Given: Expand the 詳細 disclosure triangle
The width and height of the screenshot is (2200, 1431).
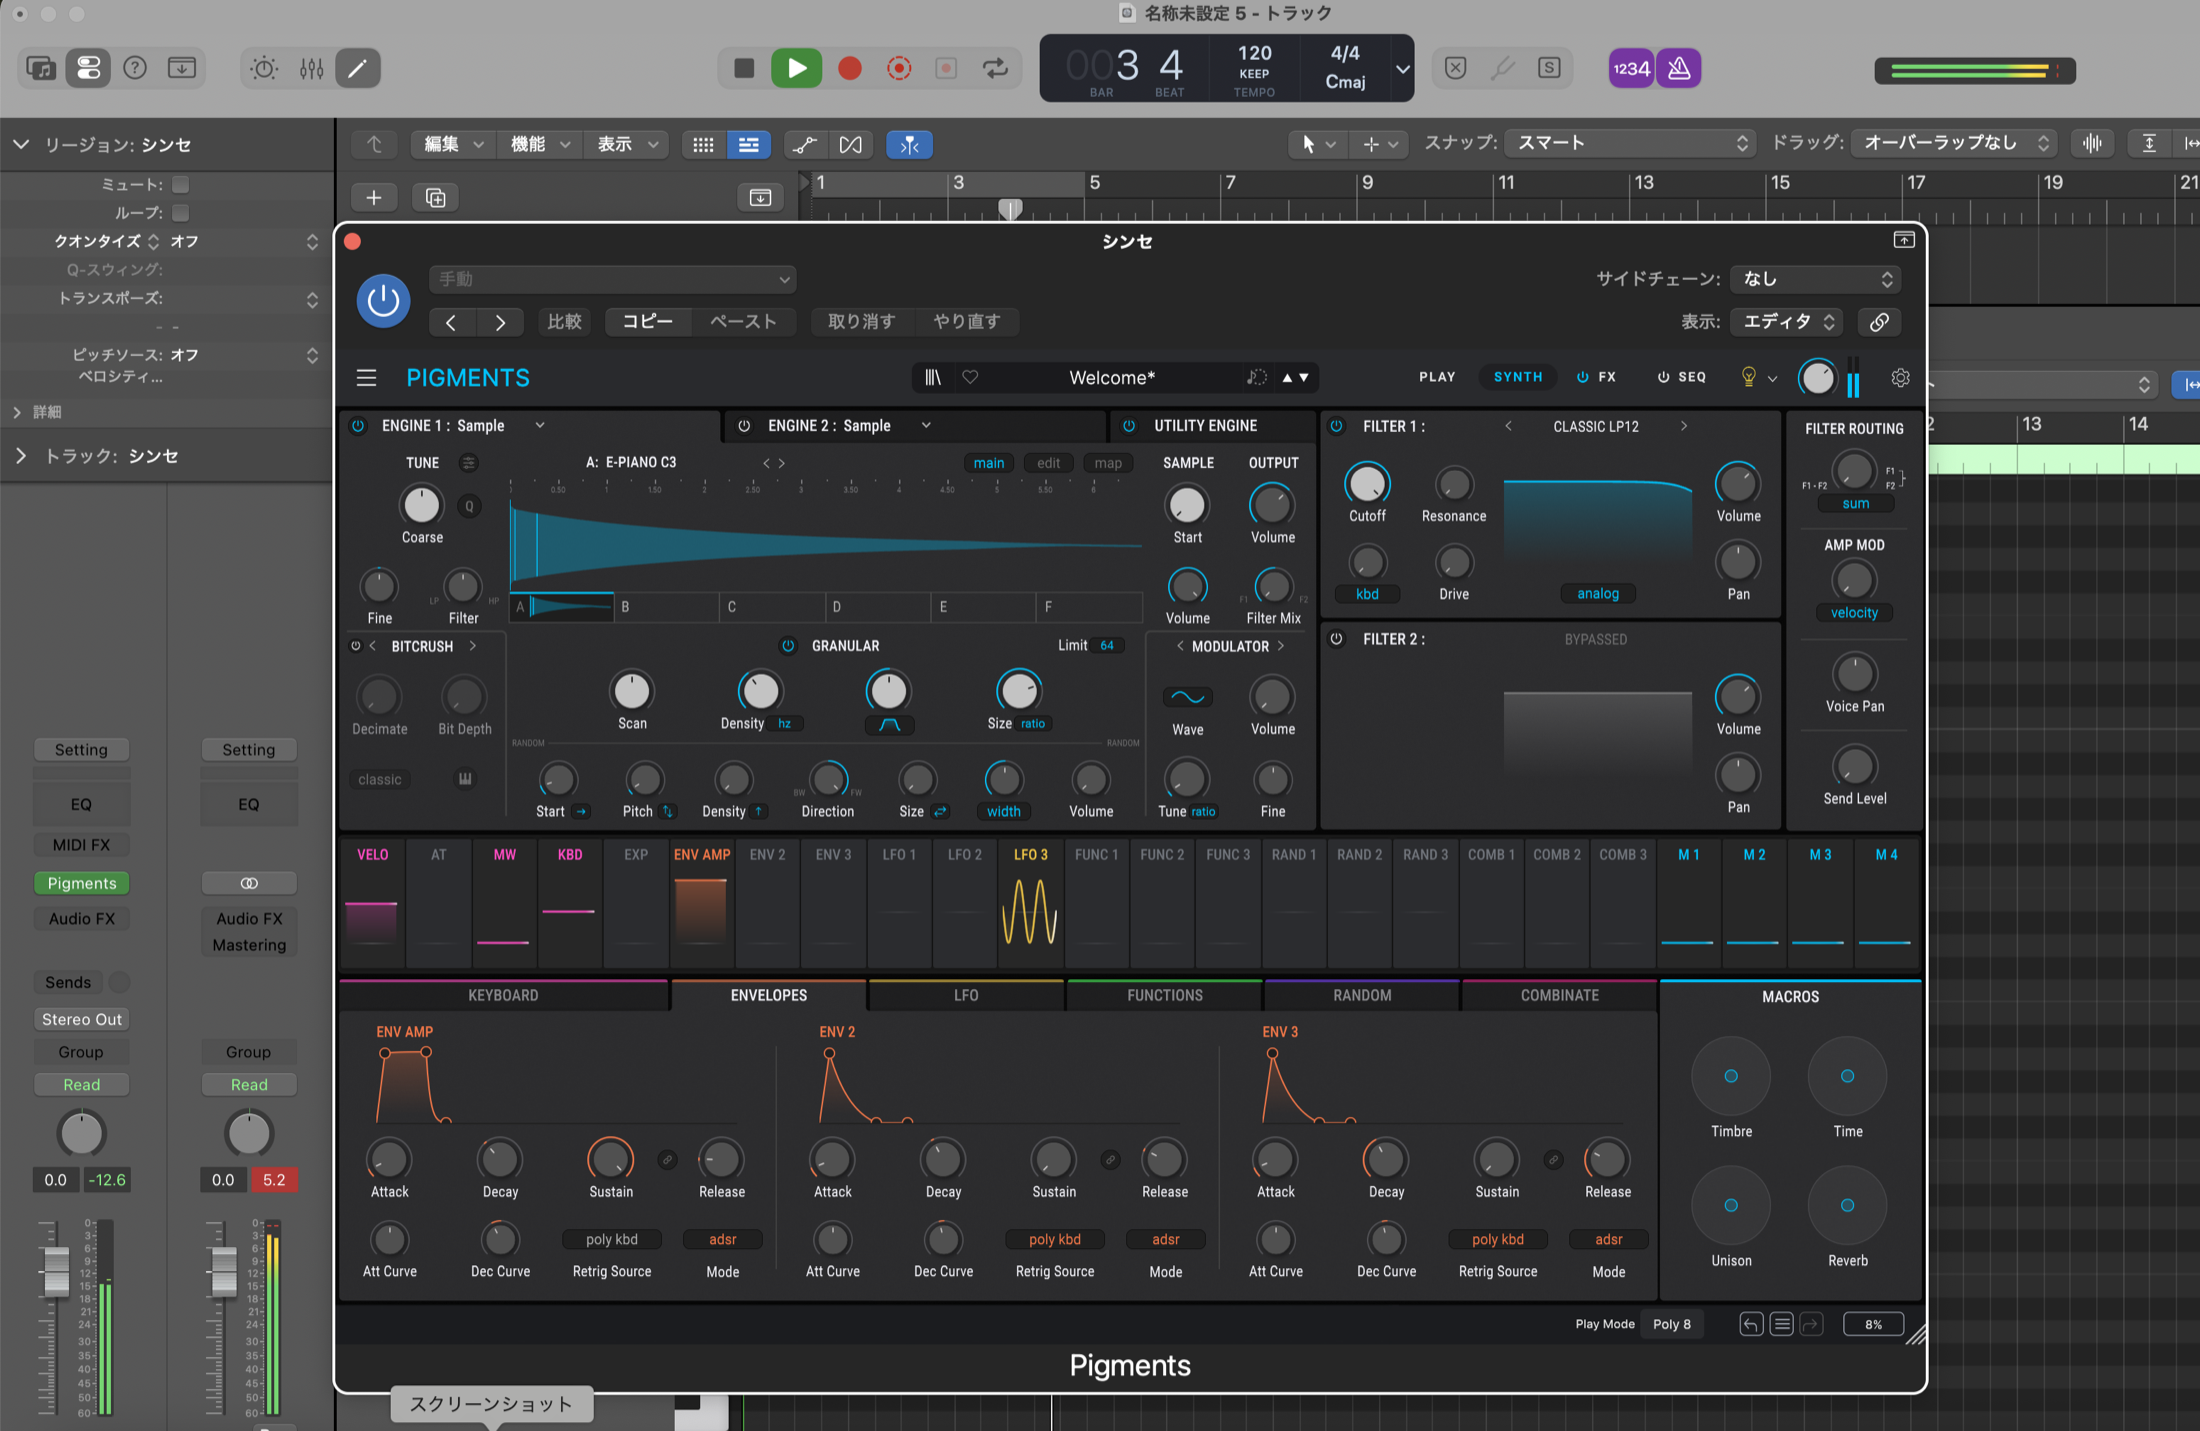Looking at the screenshot, I should point(17,412).
